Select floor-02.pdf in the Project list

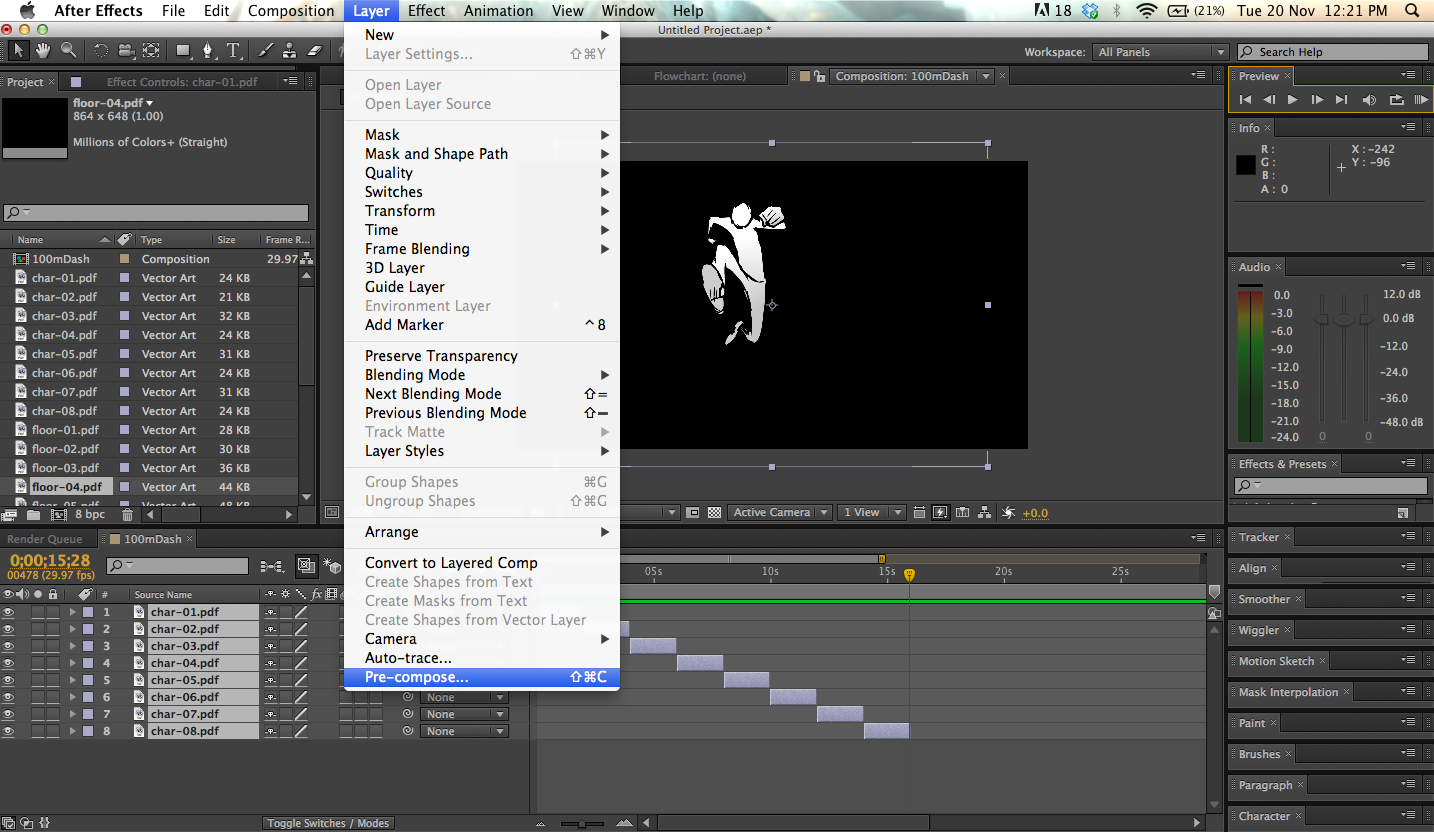(x=65, y=449)
